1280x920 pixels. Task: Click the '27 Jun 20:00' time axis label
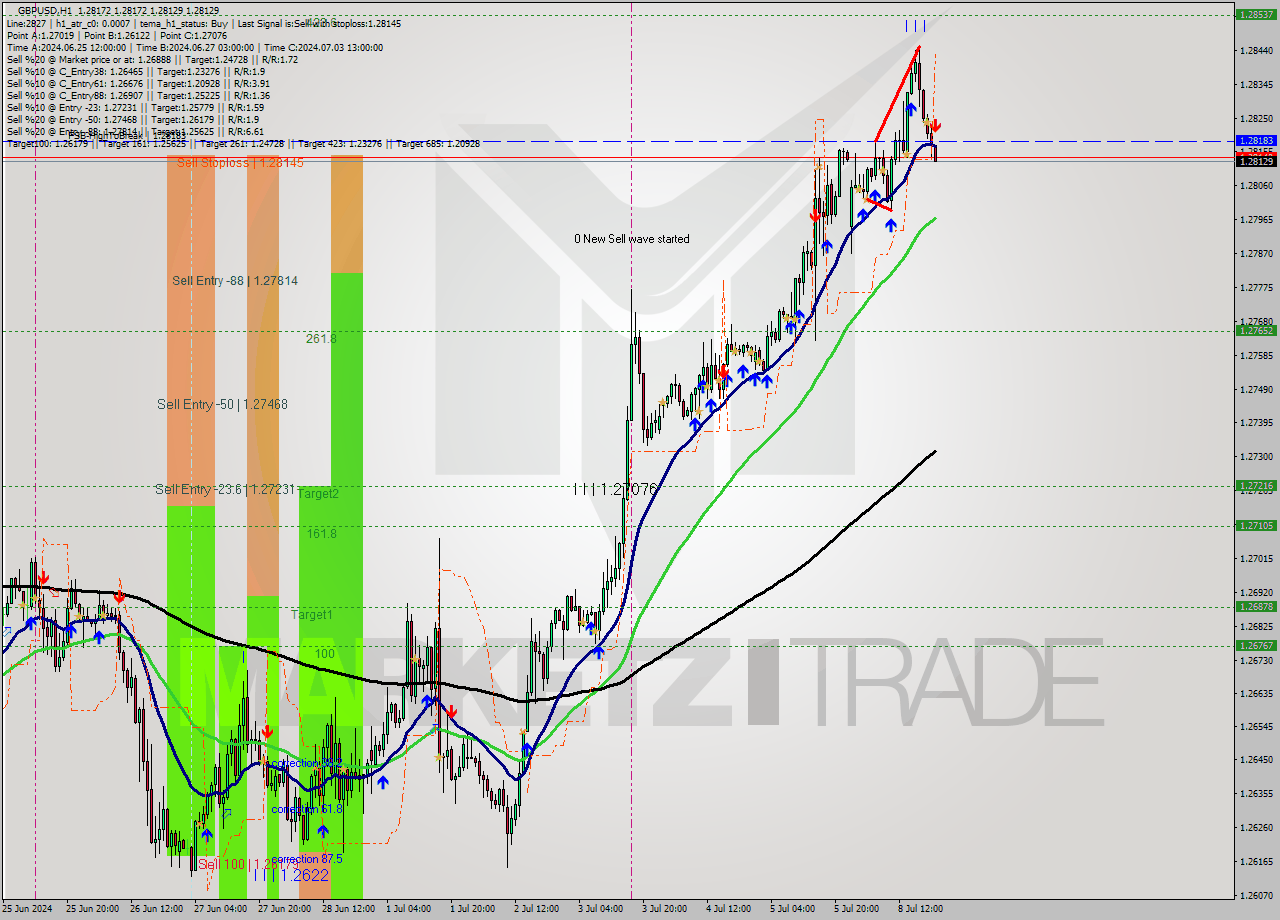[285, 909]
